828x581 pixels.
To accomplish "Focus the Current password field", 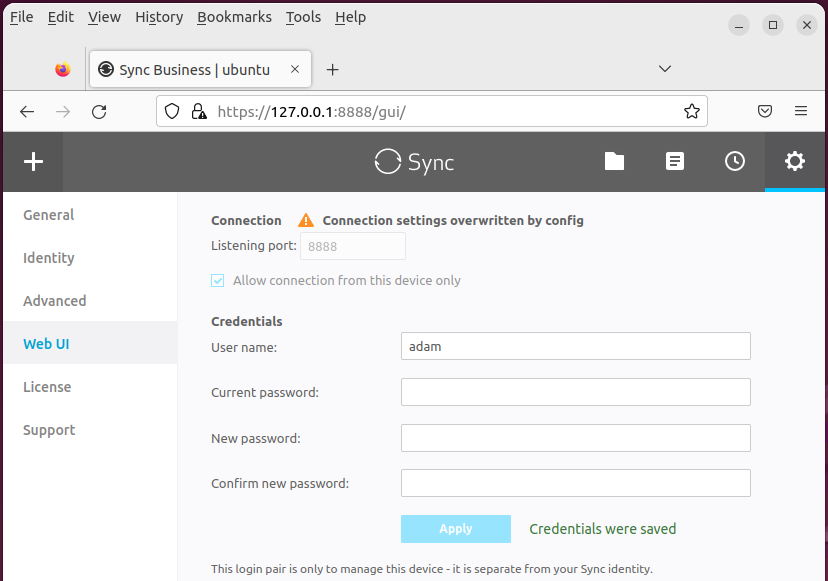I will (576, 392).
